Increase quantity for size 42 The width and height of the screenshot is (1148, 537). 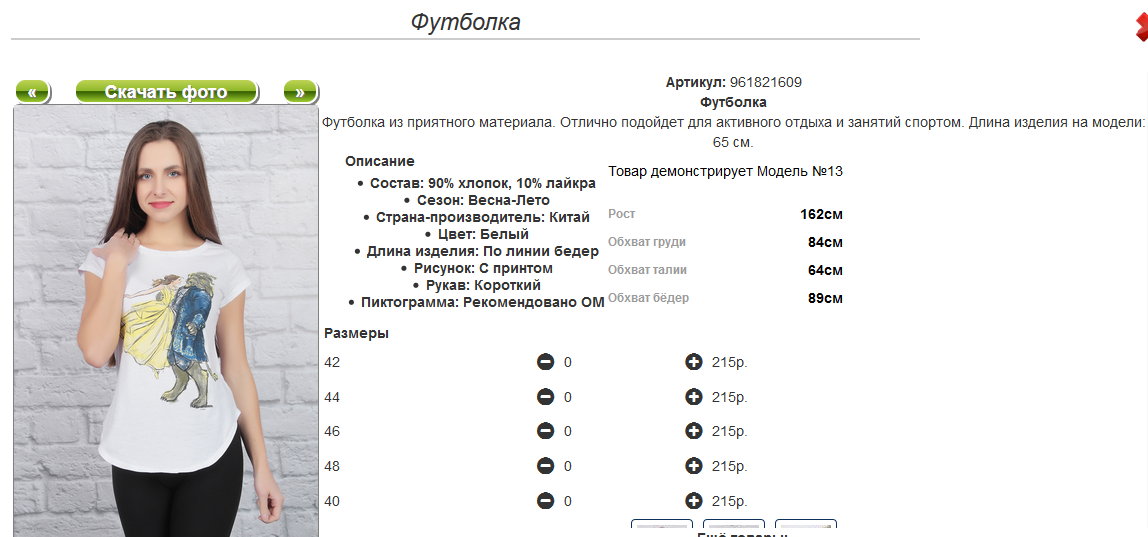click(x=693, y=362)
